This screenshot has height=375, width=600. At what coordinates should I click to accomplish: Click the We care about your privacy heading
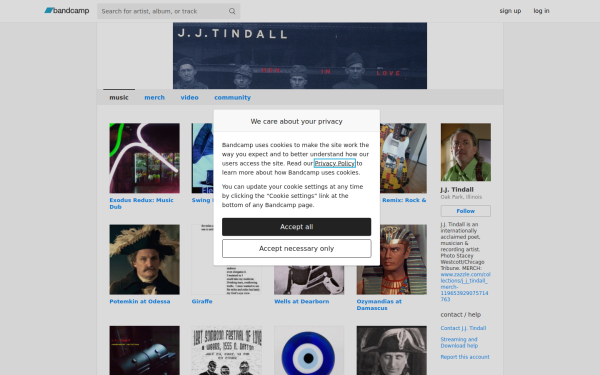[x=296, y=121]
